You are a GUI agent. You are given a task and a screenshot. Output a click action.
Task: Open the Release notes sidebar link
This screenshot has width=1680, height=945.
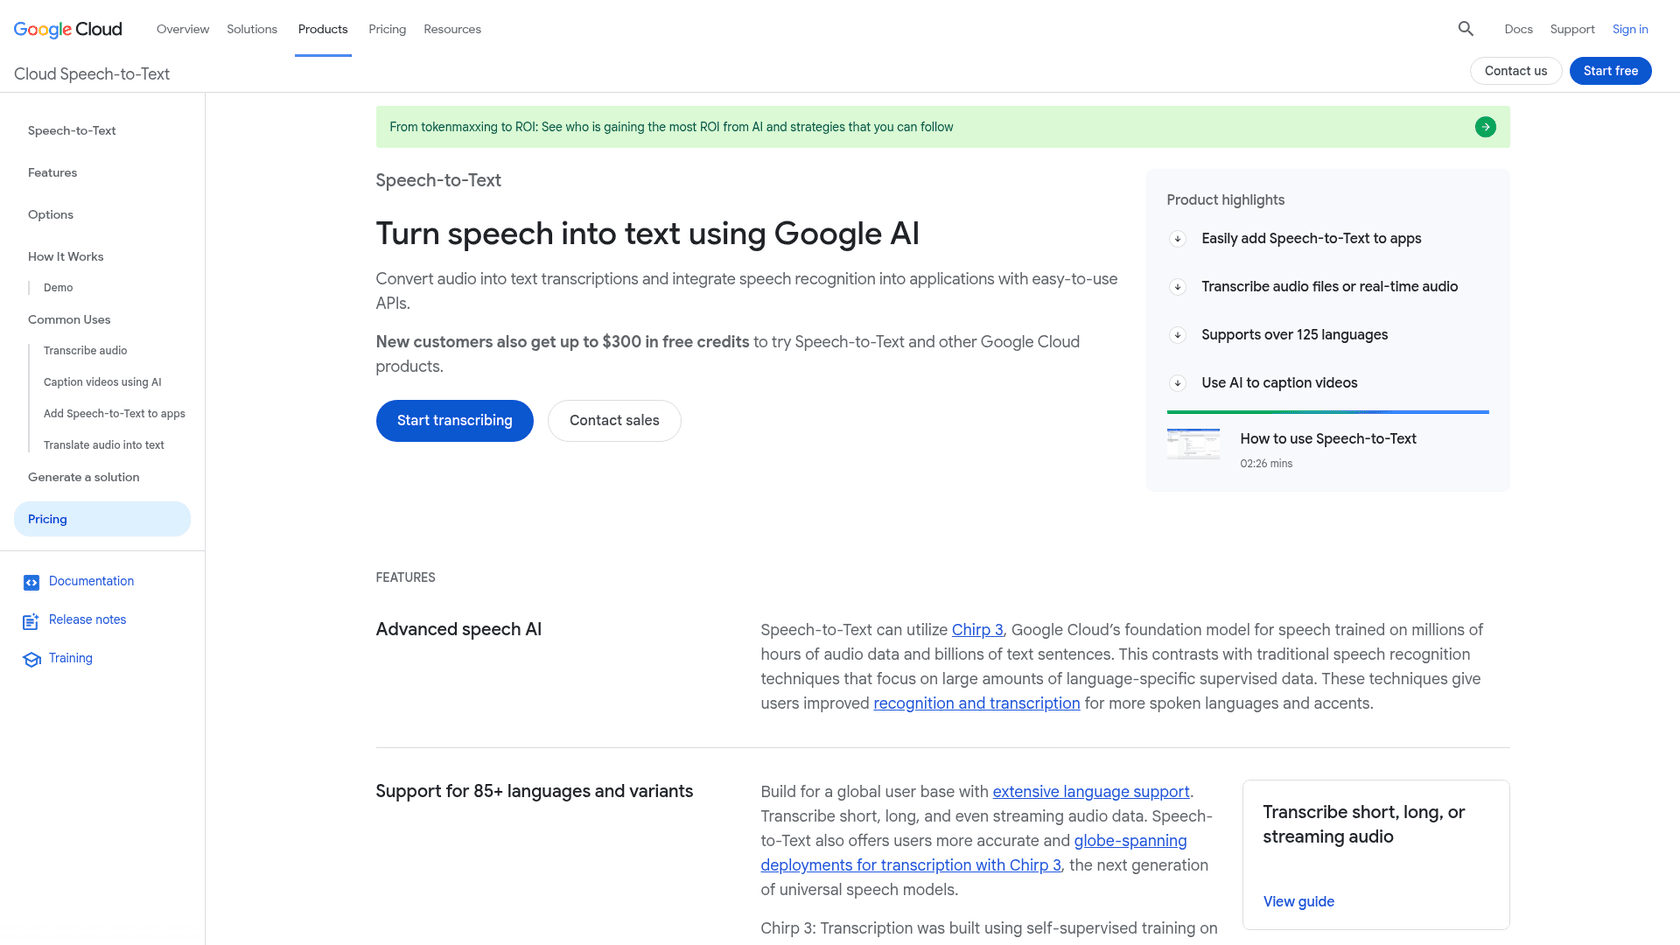click(87, 620)
